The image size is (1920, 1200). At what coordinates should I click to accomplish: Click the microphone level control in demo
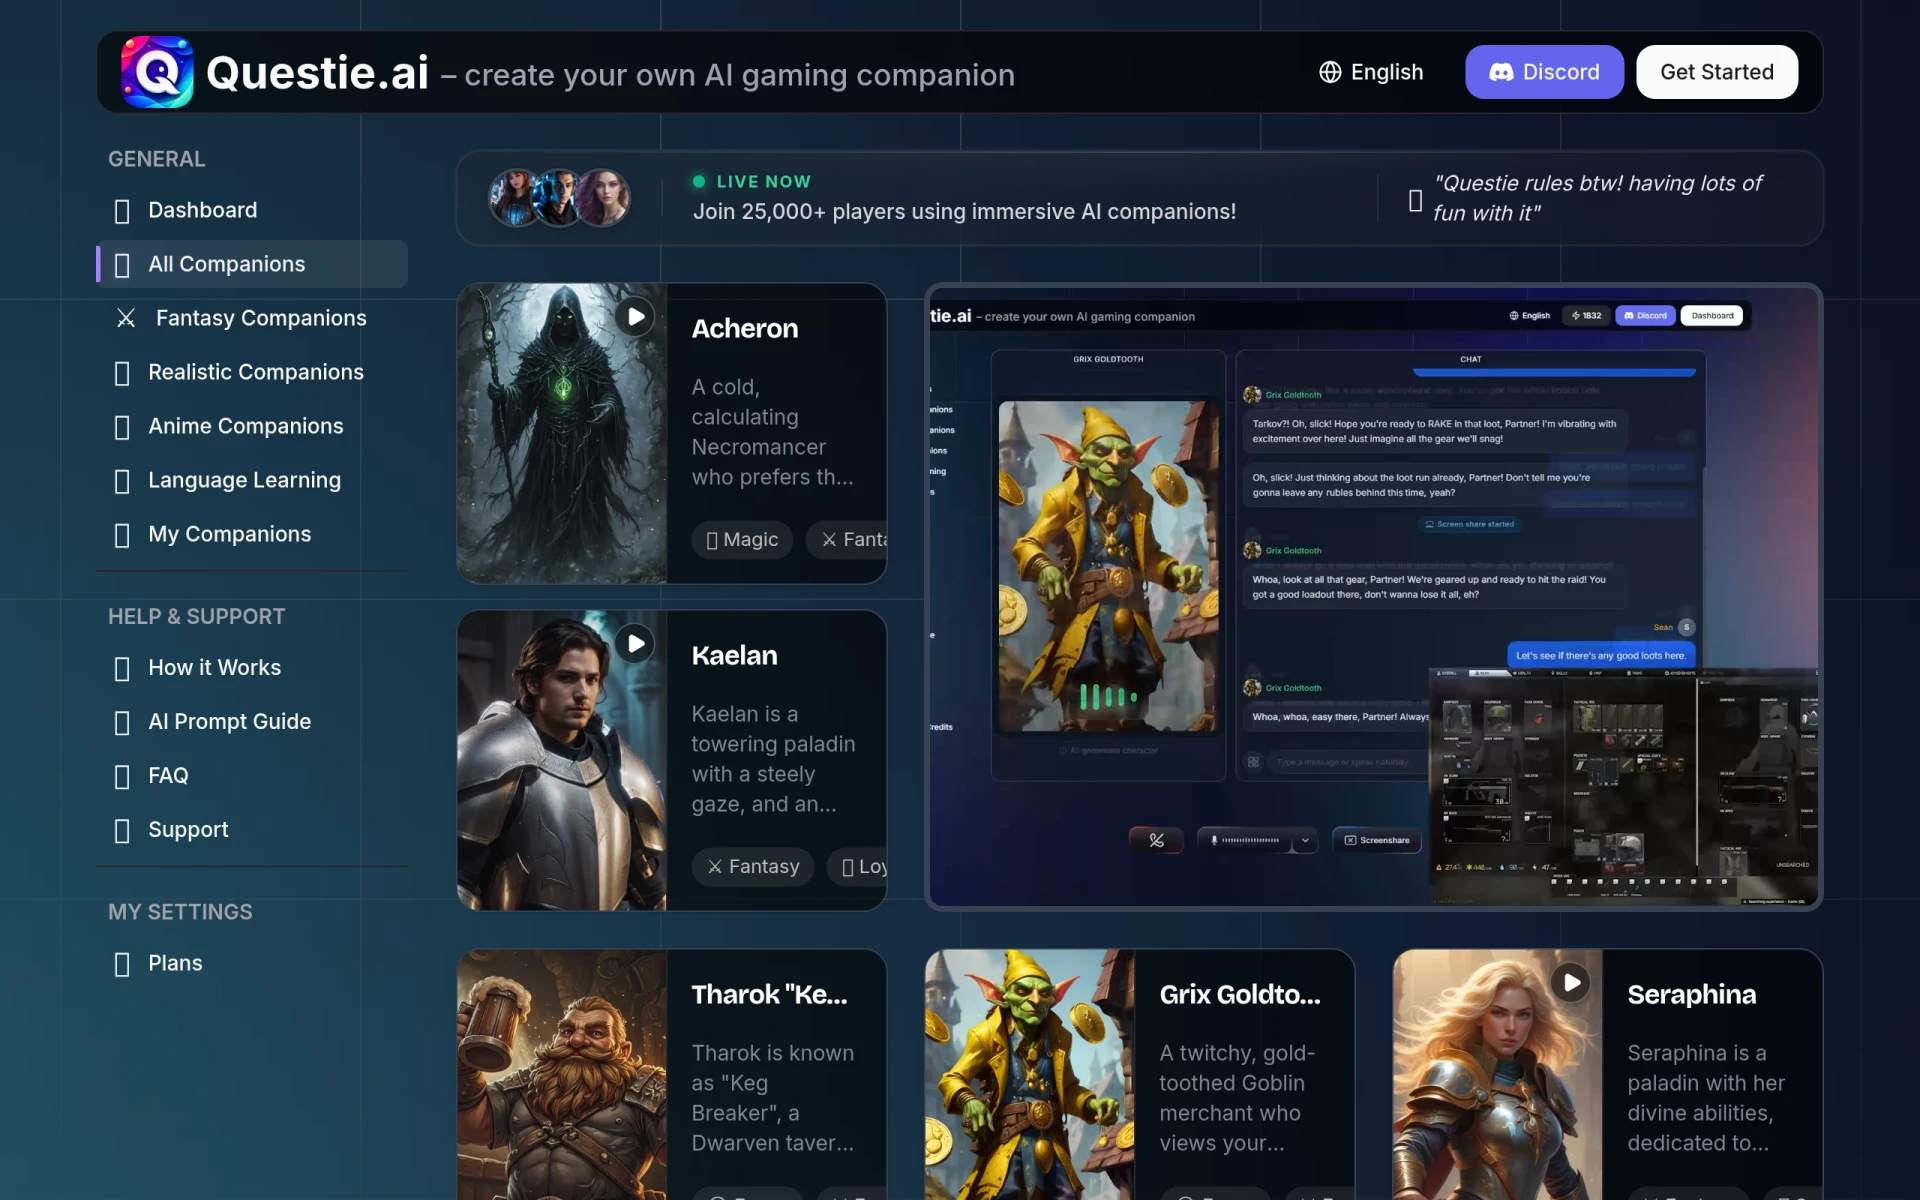click(1246, 840)
